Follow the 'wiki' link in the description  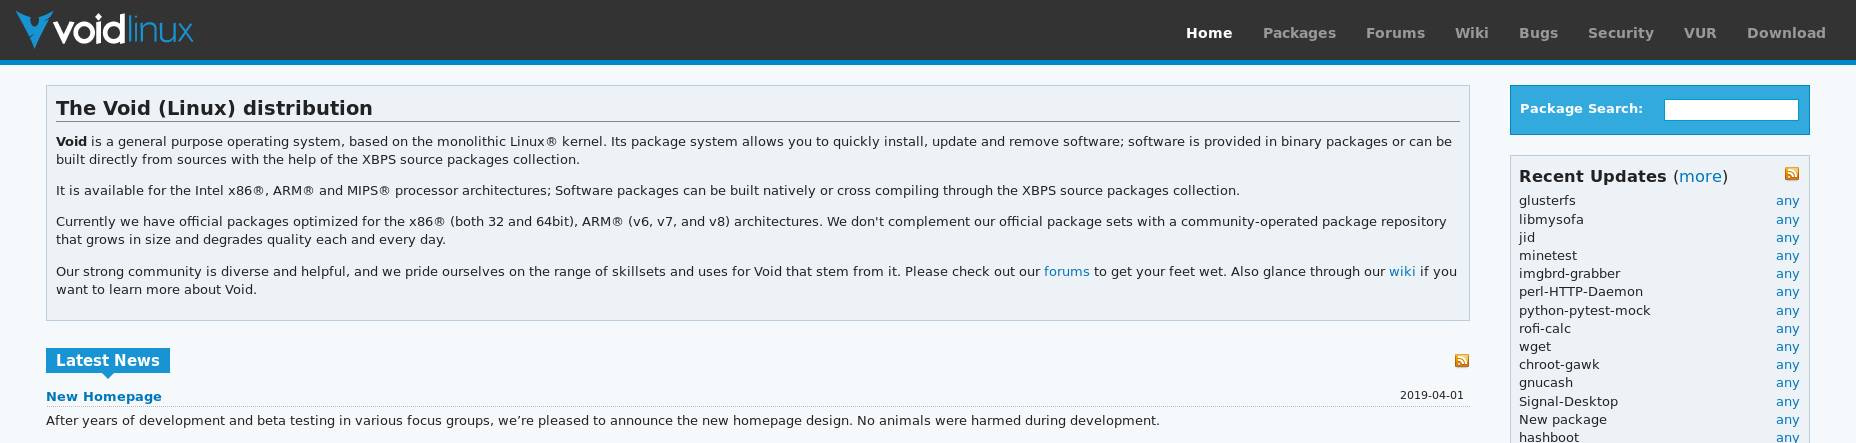click(x=1402, y=272)
